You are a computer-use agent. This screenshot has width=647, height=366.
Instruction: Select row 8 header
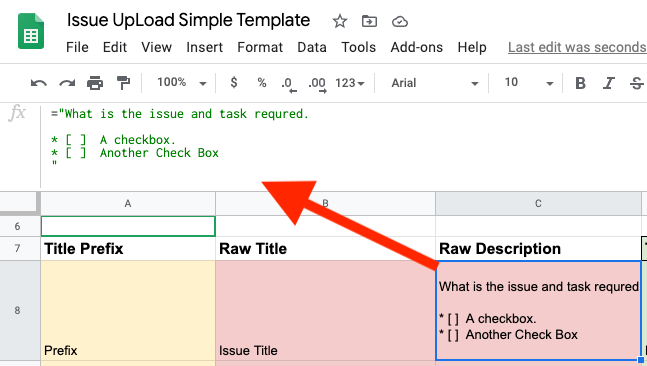(17, 310)
